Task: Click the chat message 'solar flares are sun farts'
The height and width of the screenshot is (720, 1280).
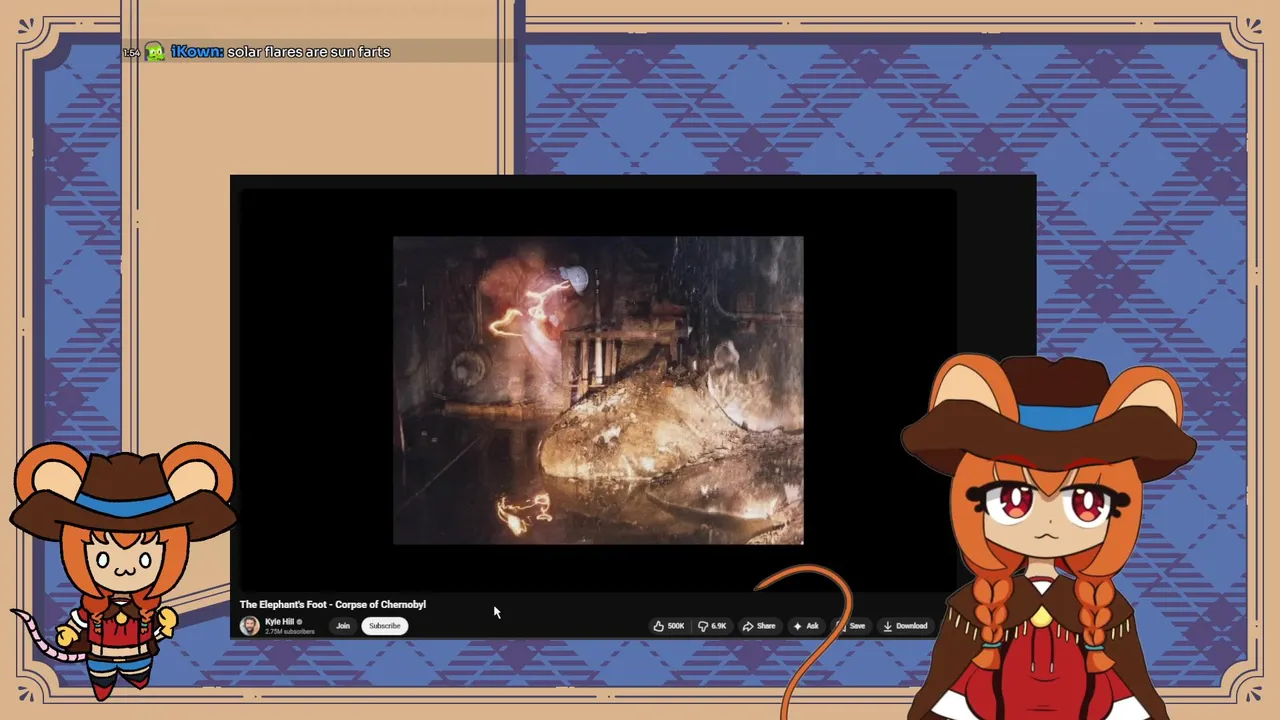Action: pos(308,52)
